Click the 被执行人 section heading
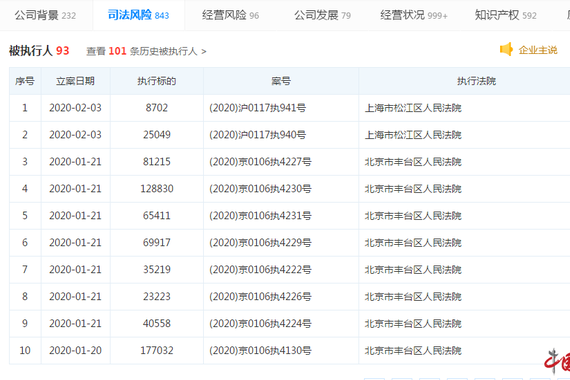Viewport: 570px width, 380px height. click(x=39, y=51)
